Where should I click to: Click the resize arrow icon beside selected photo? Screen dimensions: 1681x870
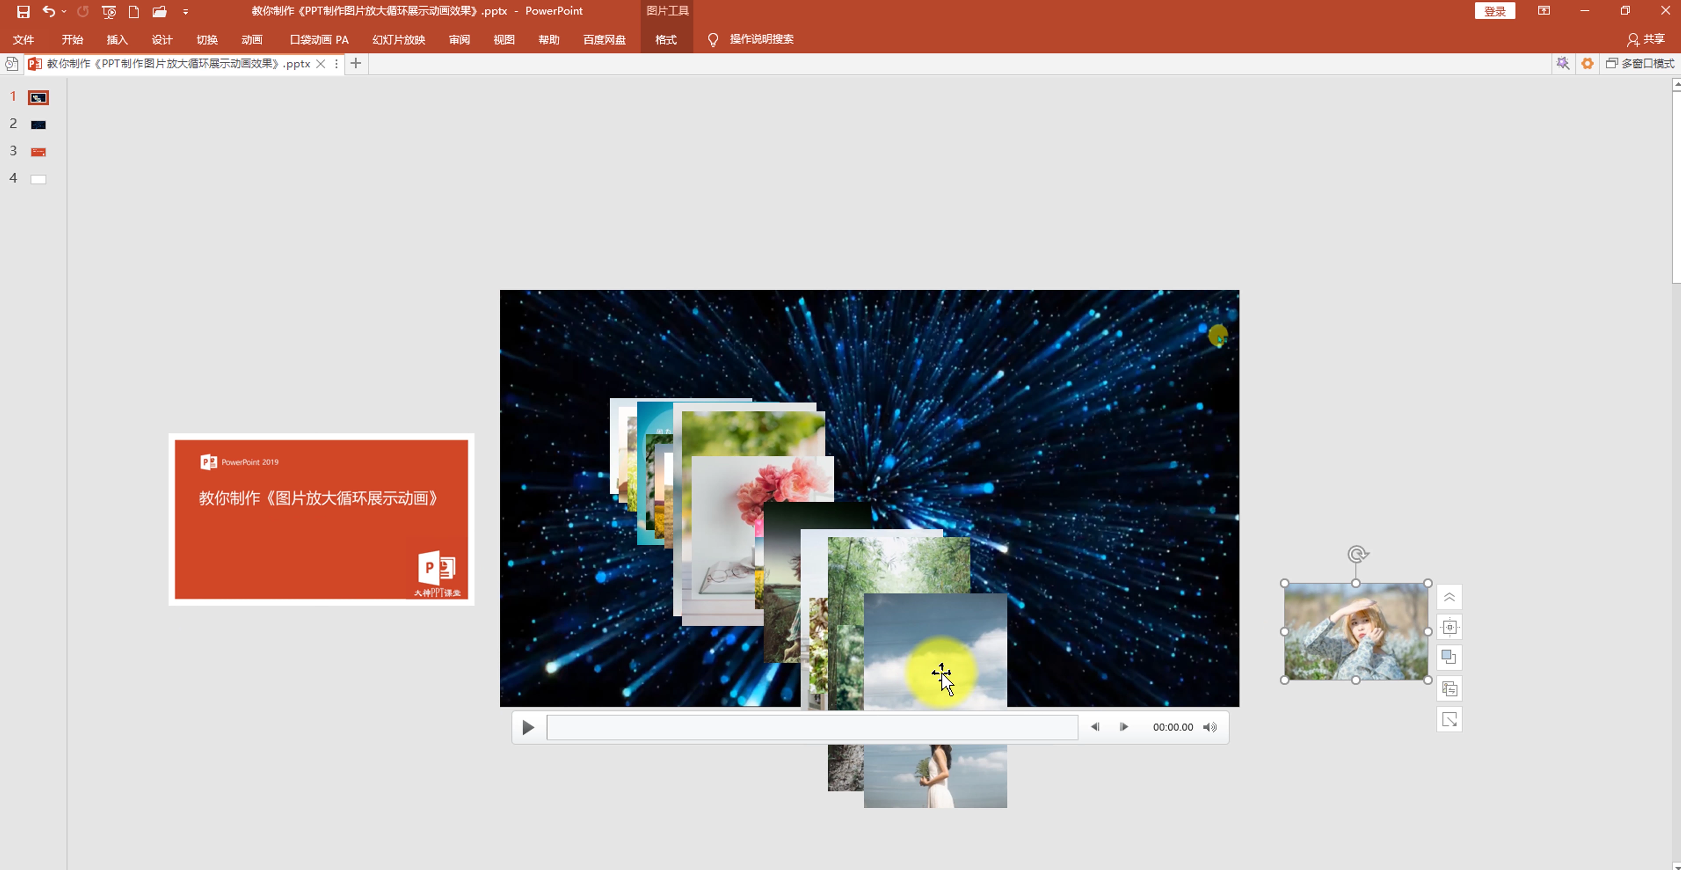click(1449, 720)
